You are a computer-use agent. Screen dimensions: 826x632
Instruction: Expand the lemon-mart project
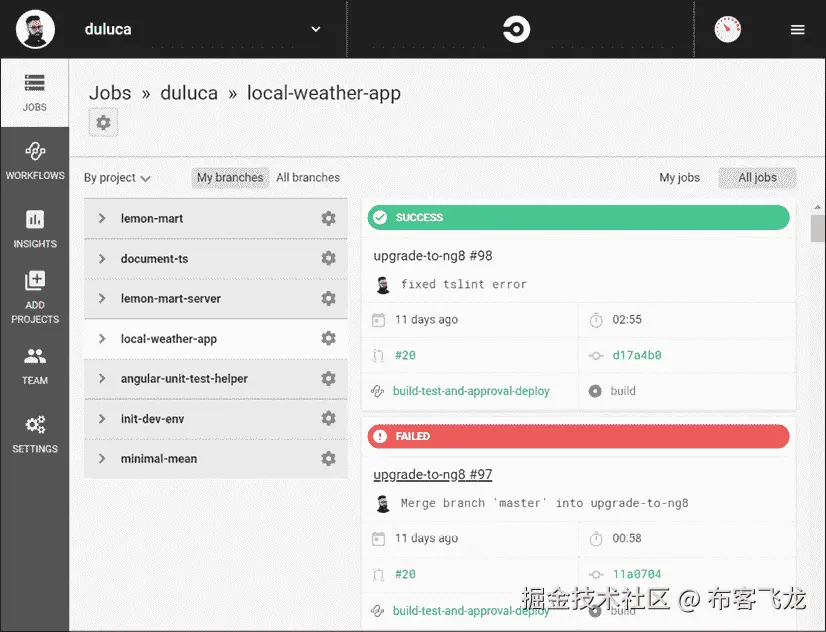coord(102,218)
